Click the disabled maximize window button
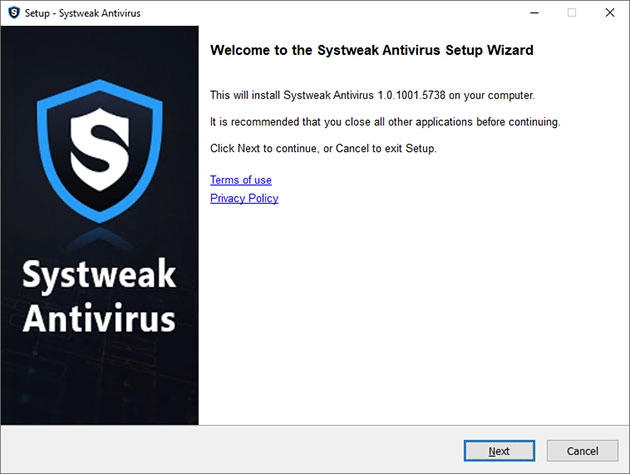 [x=571, y=13]
